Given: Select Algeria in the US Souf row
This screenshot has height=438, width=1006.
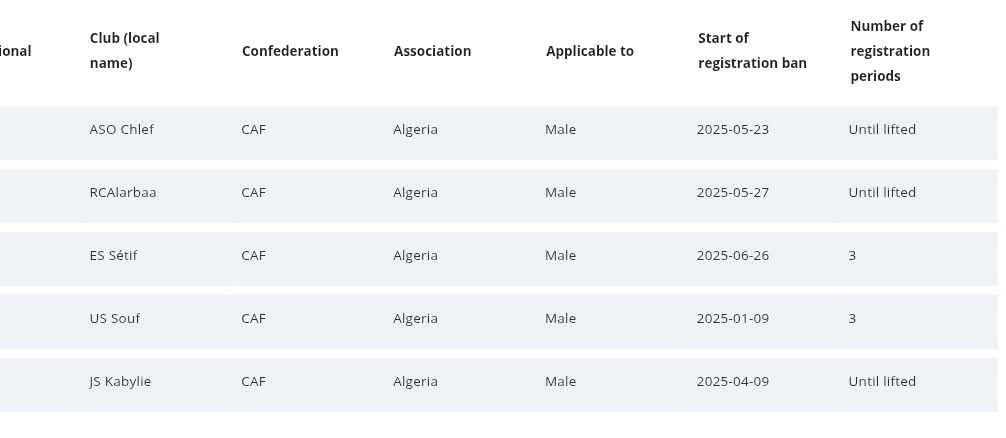Looking at the screenshot, I should [415, 319].
